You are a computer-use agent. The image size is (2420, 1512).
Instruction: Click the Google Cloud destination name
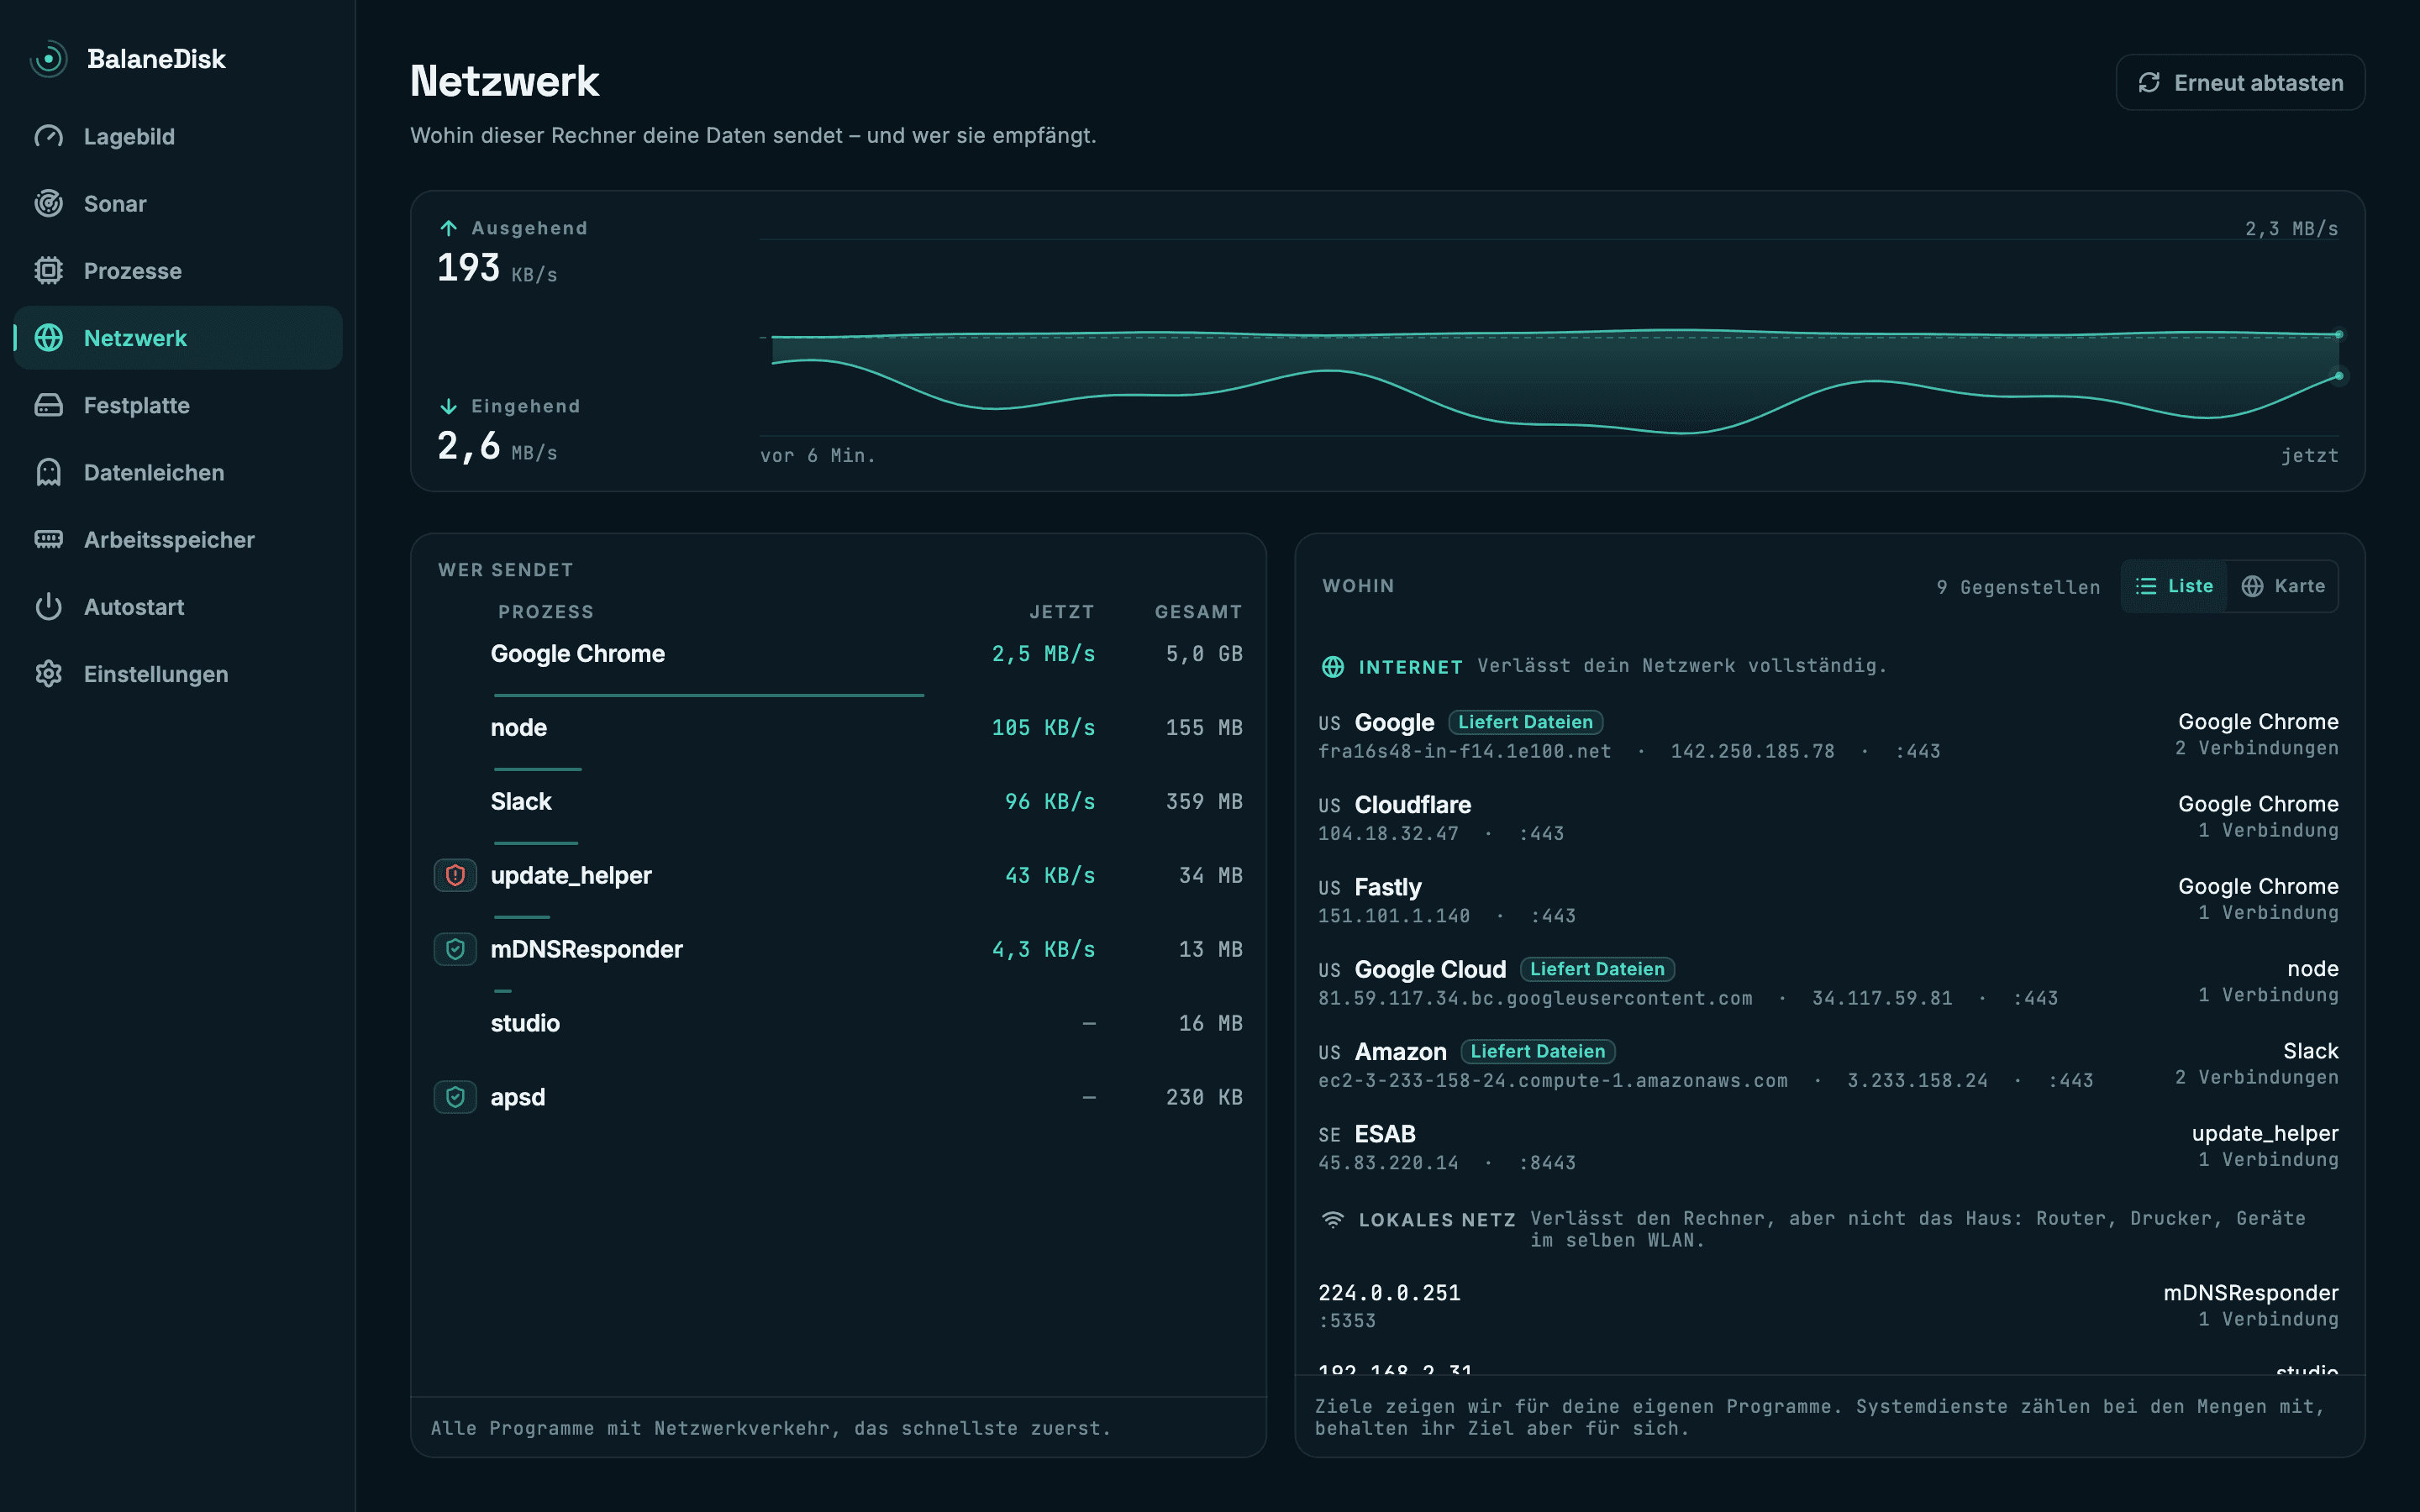pyautogui.click(x=1430, y=969)
